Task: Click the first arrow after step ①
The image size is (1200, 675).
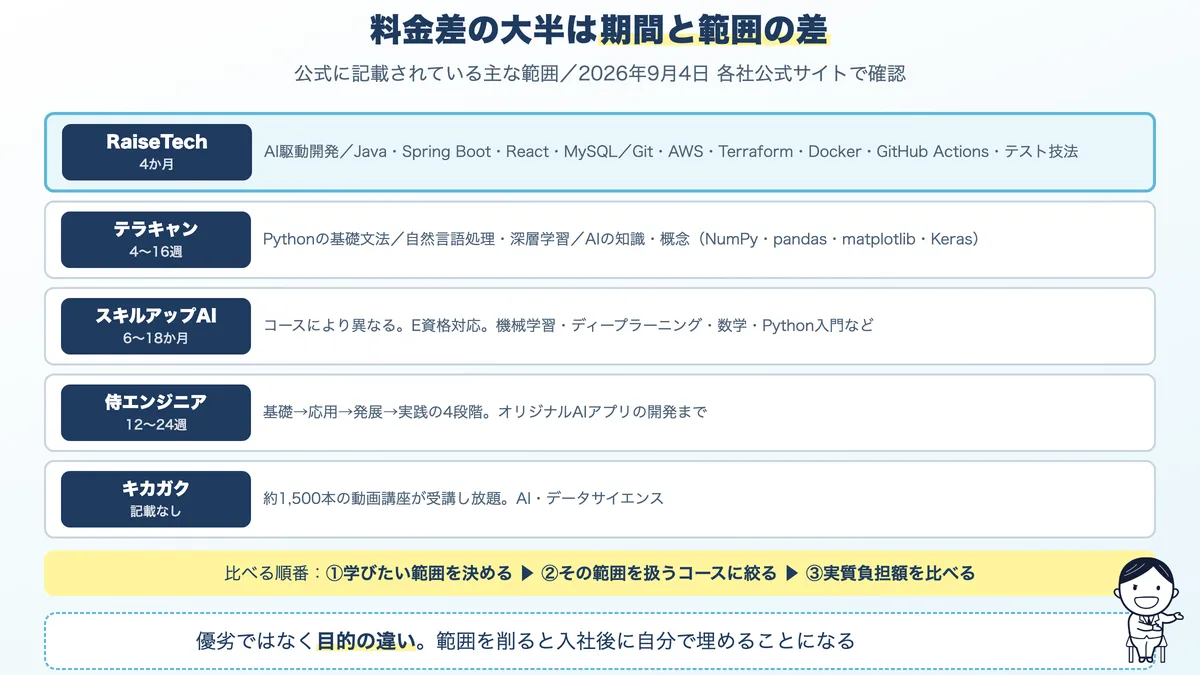Action: point(528,573)
